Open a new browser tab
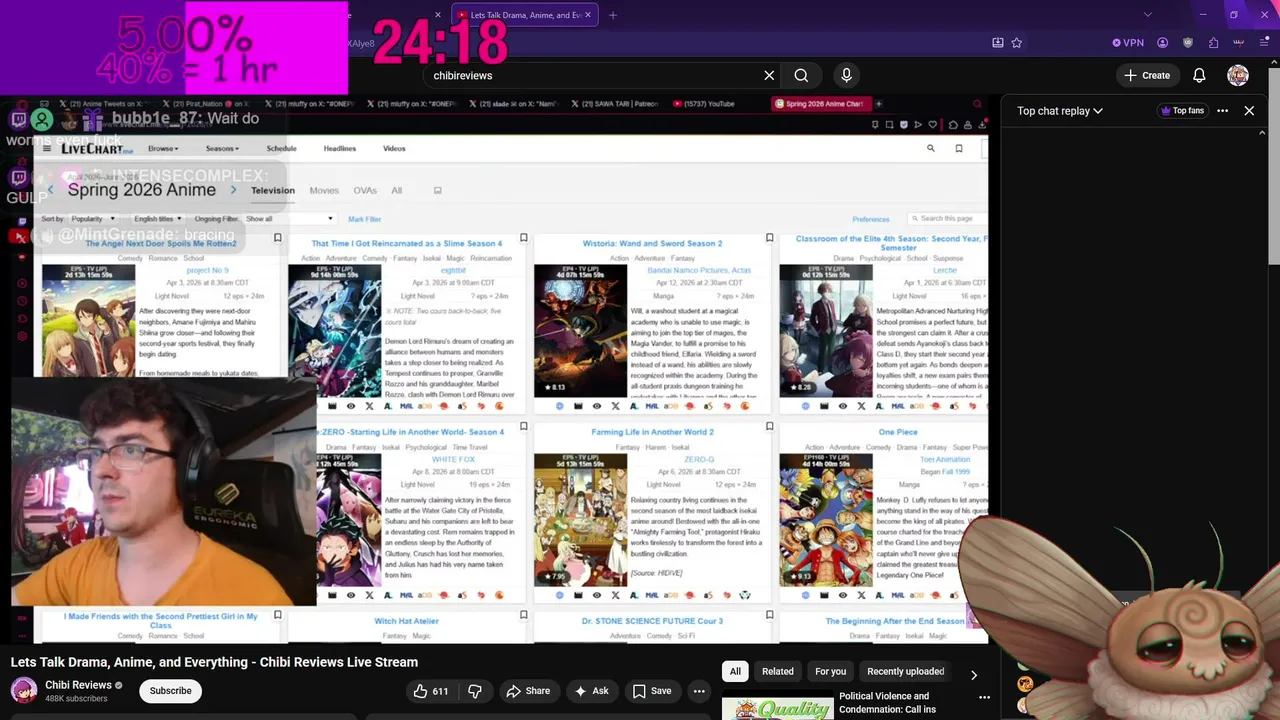 pyautogui.click(x=613, y=15)
